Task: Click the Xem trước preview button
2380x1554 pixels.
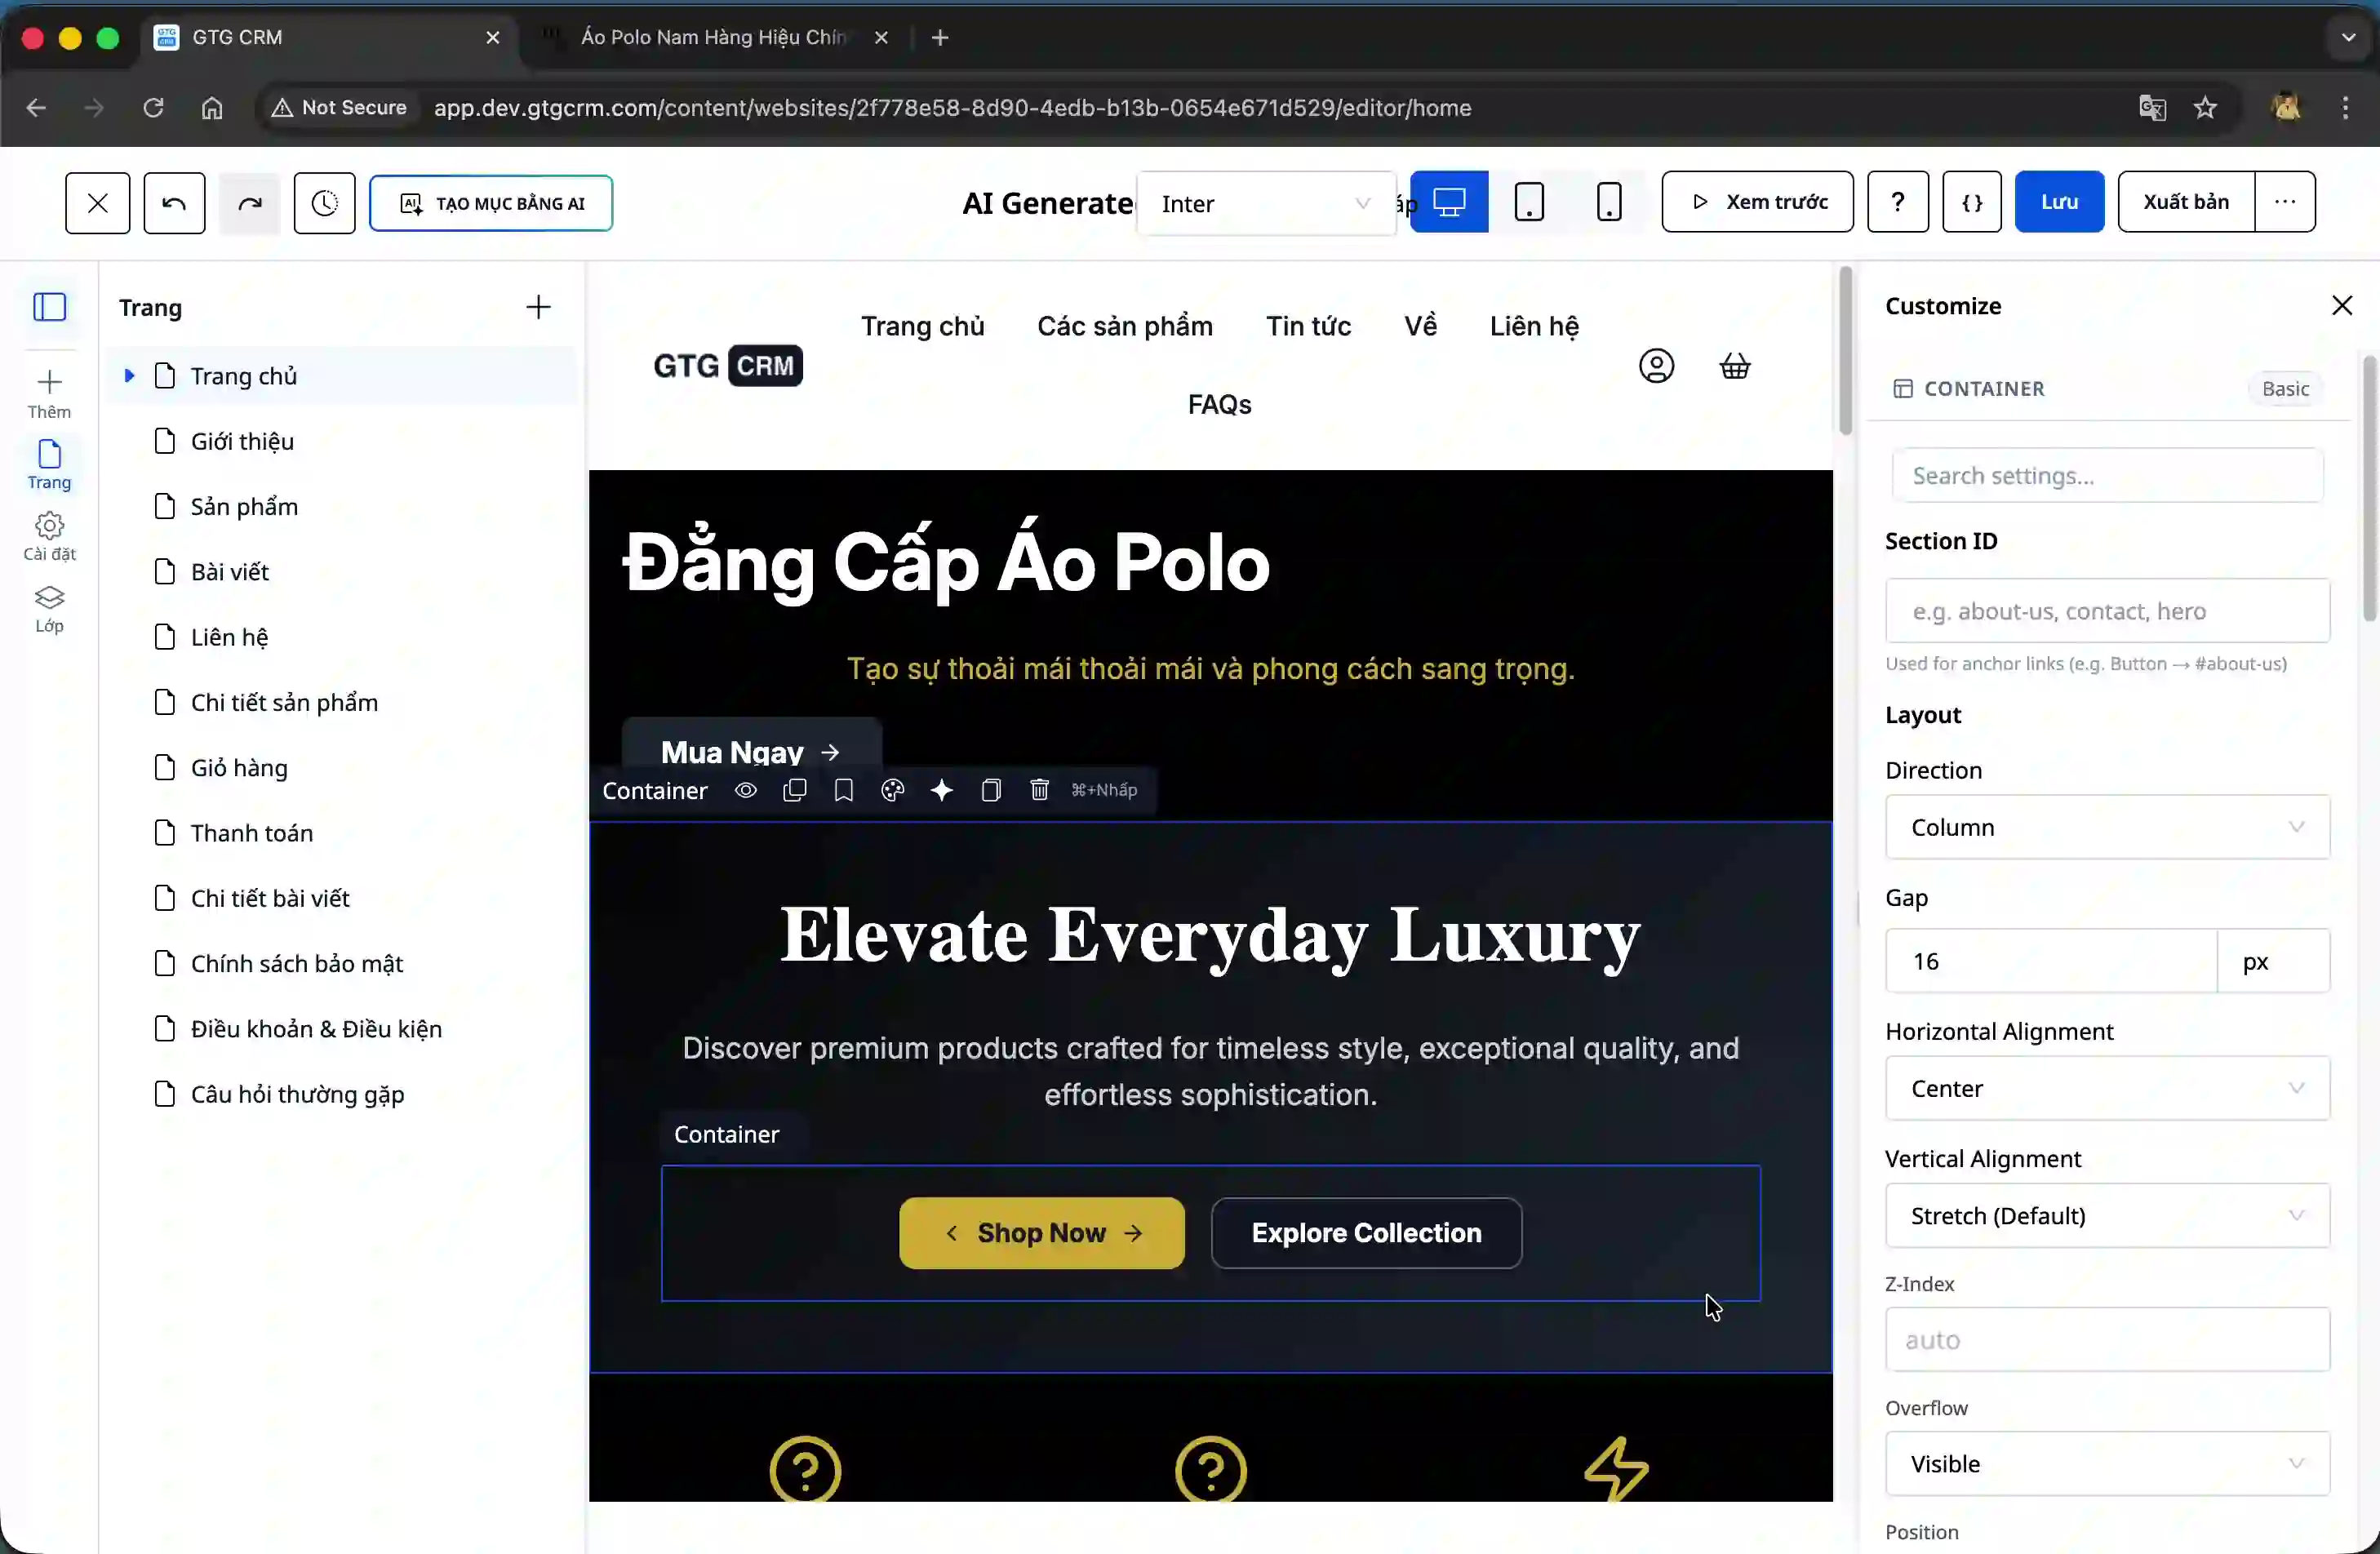Action: pyautogui.click(x=1756, y=202)
